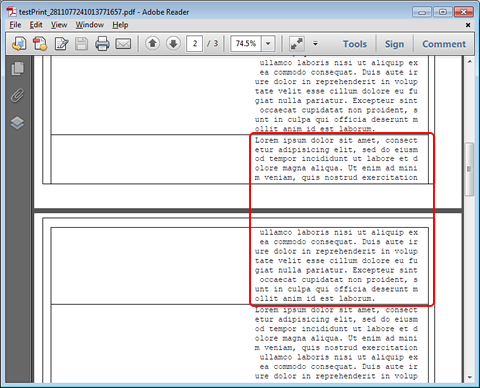Open the zoom level dropdown arrow
480x388 pixels.
pyautogui.click(x=268, y=44)
